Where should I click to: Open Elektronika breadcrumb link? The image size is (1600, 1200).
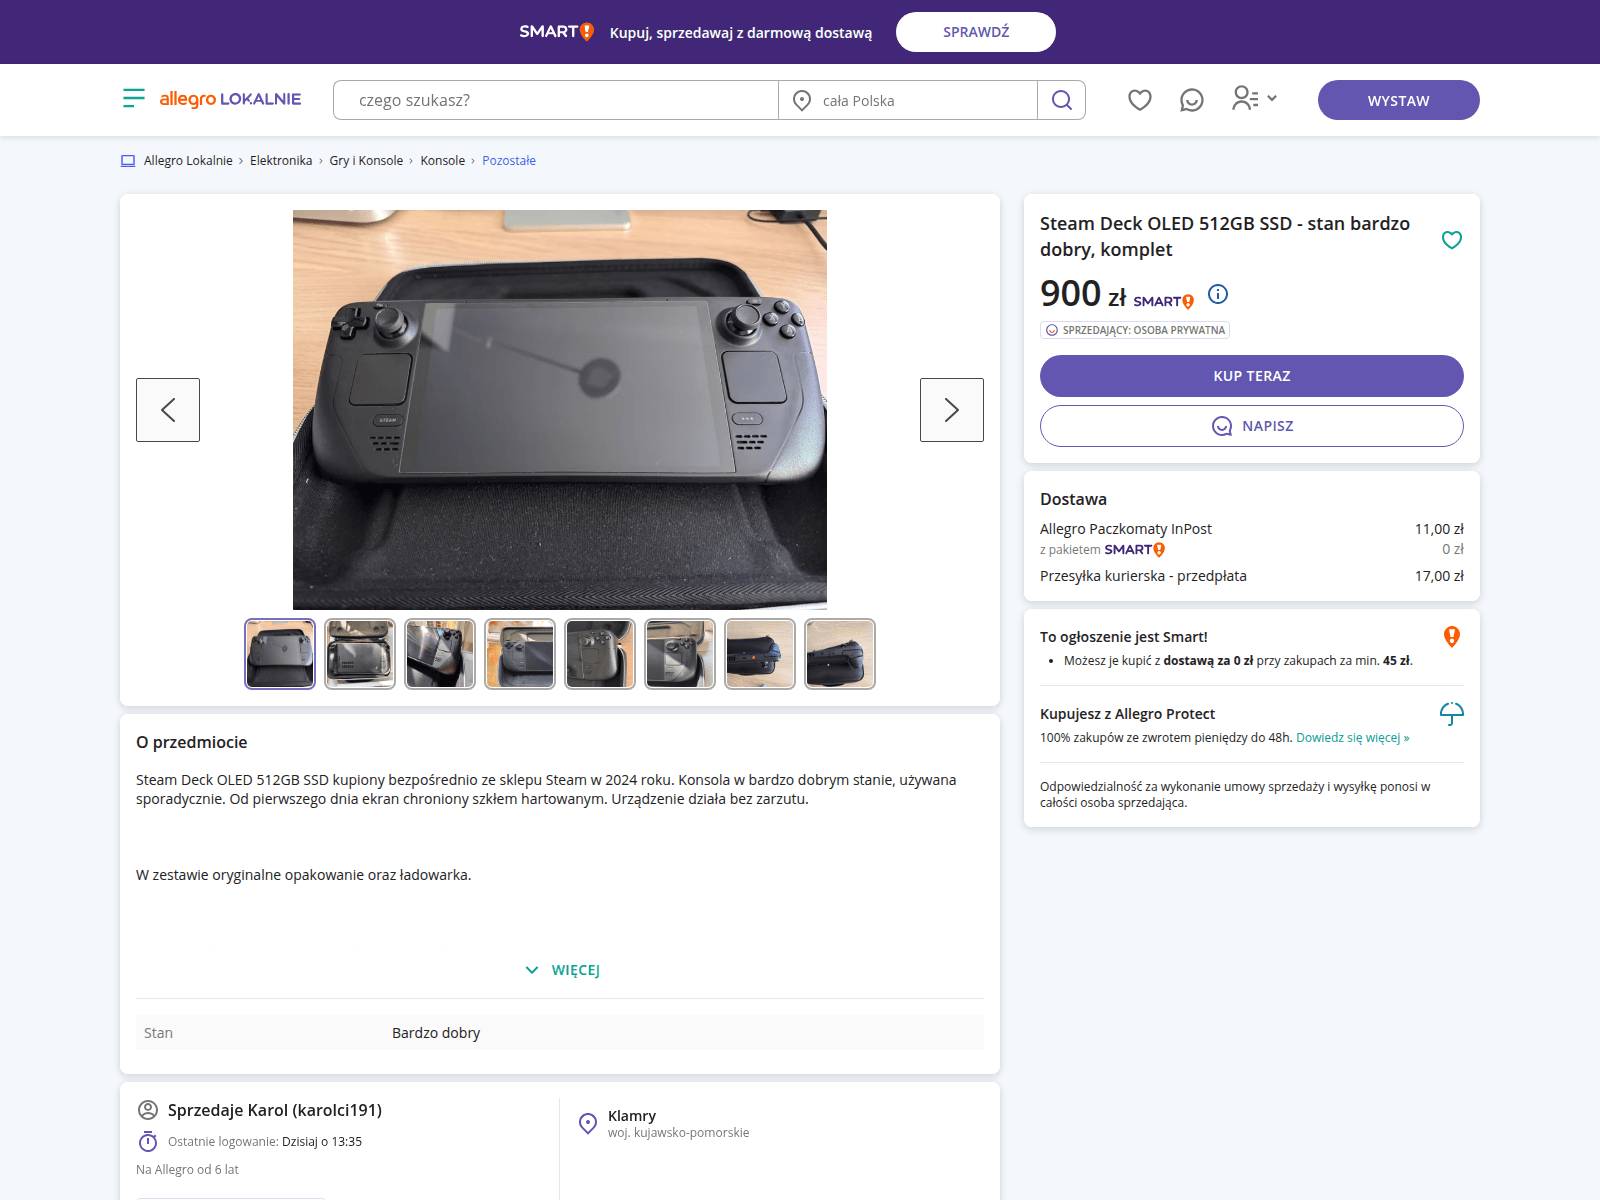281,161
